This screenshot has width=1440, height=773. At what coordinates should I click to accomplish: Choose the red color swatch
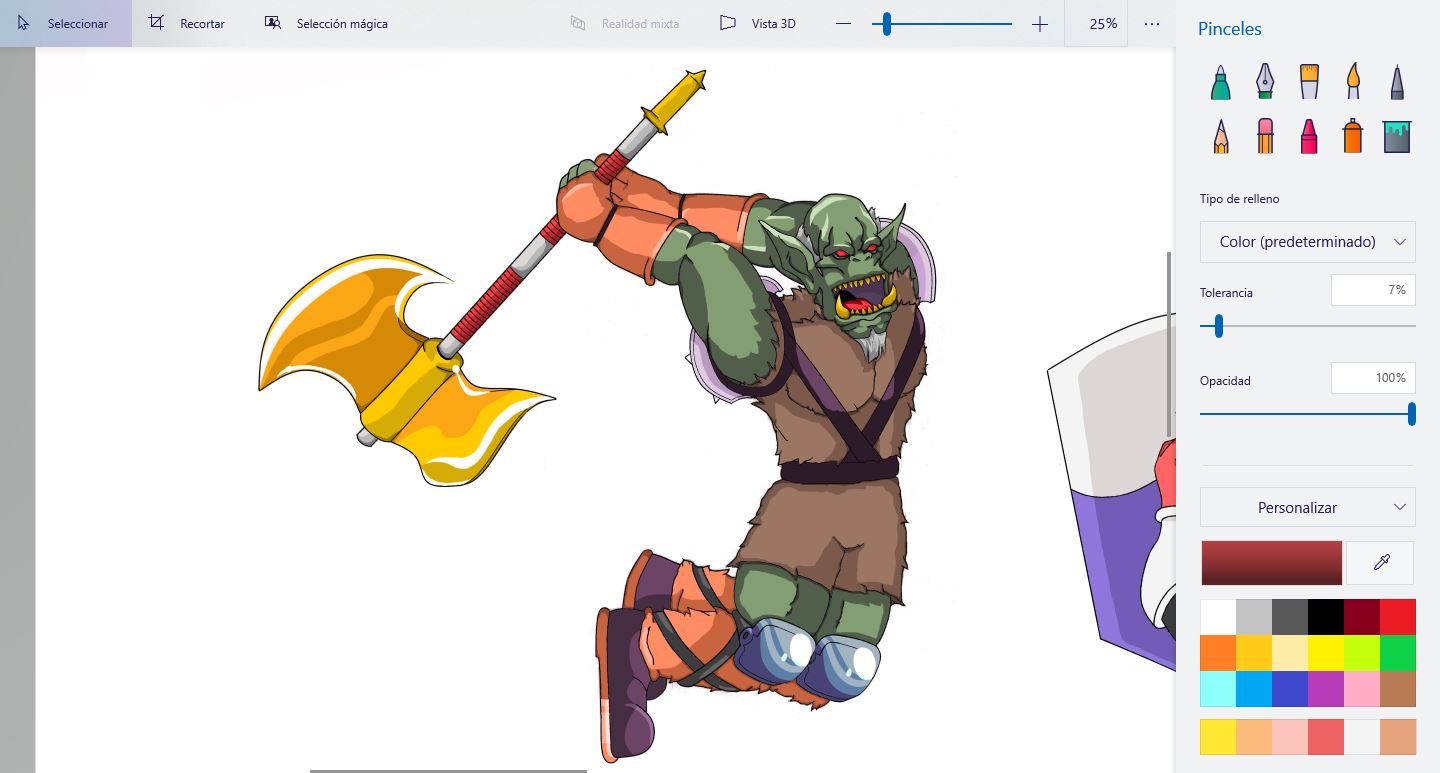pyautogui.click(x=1398, y=617)
